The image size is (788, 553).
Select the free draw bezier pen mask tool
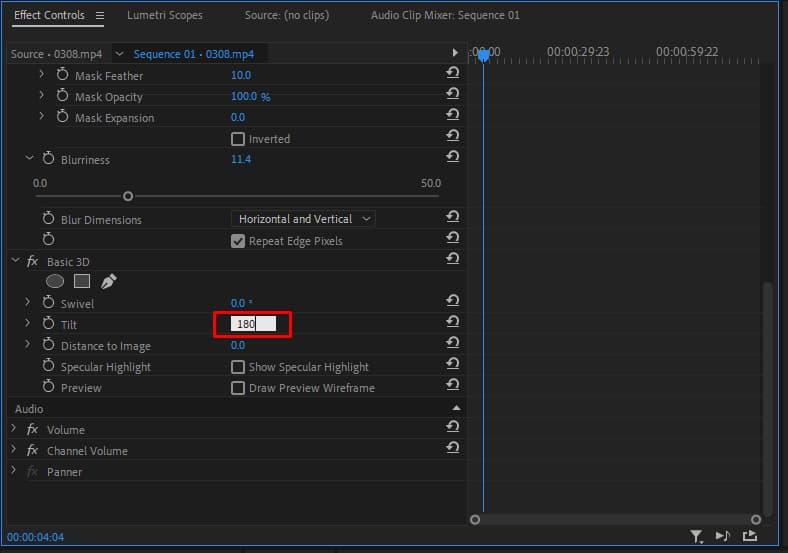coord(109,282)
